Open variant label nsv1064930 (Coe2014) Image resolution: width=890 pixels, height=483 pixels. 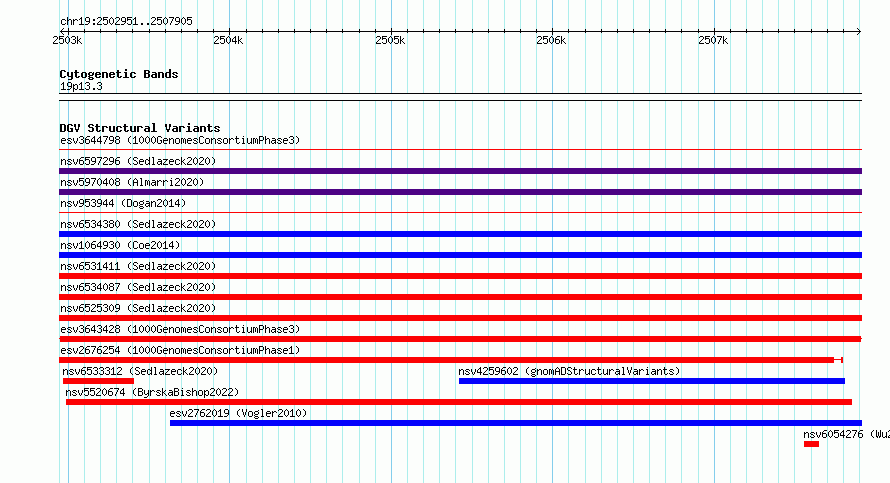point(120,245)
